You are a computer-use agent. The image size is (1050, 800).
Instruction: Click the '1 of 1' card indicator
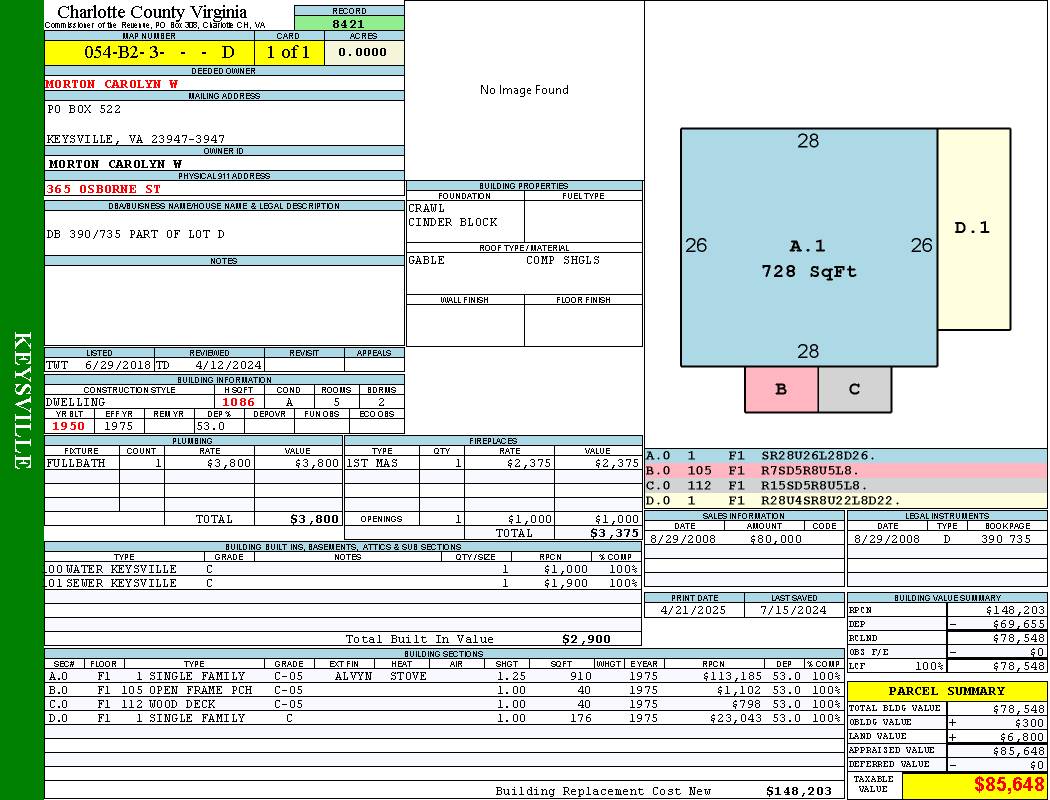point(288,52)
